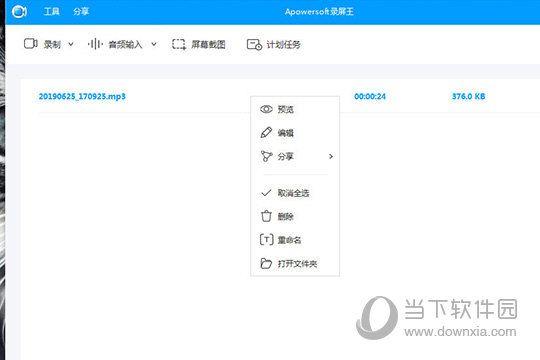
Task: Click the 音频输入 waveform icon
Action: 95,44
